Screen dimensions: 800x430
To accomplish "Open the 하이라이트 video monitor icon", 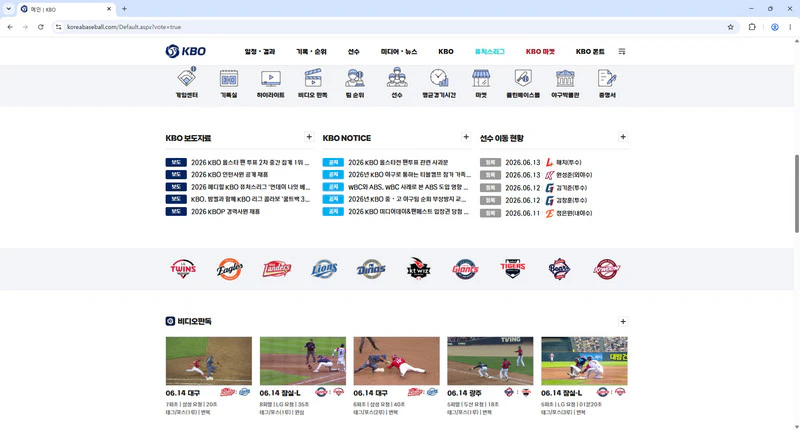I will (x=270, y=79).
